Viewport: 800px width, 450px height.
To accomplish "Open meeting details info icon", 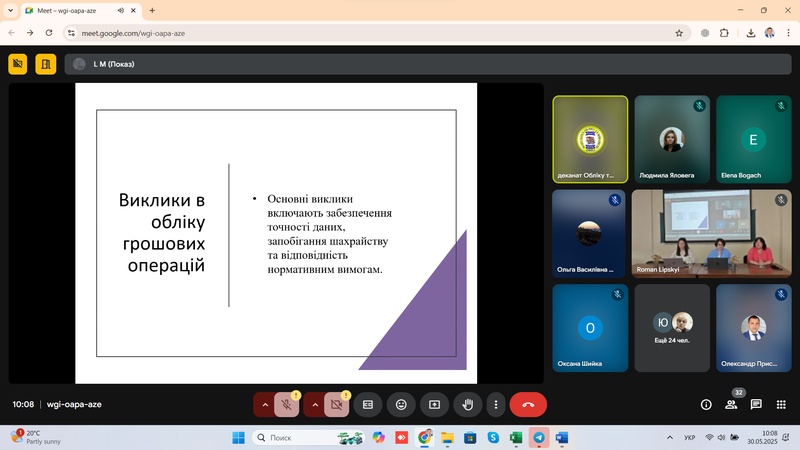I will pyautogui.click(x=706, y=405).
